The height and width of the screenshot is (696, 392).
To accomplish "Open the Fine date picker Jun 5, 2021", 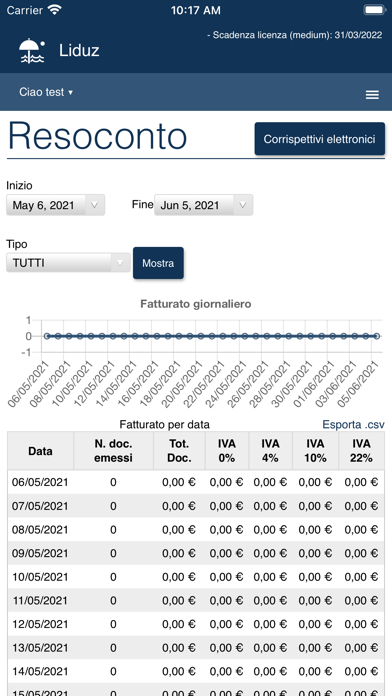I will coord(203,205).
